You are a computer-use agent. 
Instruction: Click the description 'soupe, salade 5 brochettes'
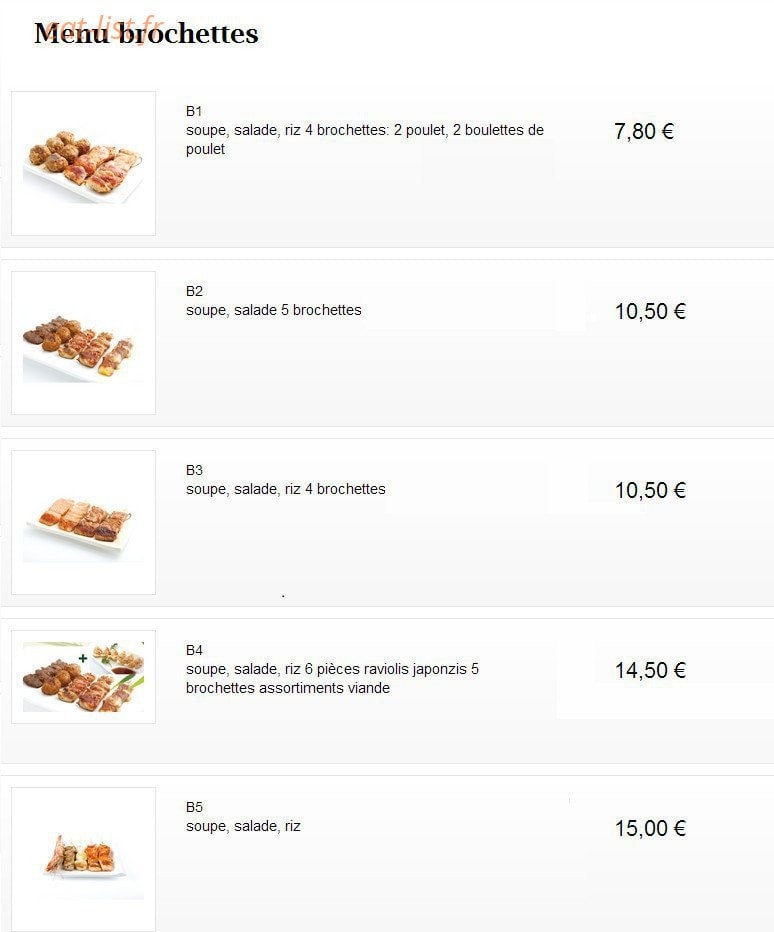pyautogui.click(x=273, y=310)
